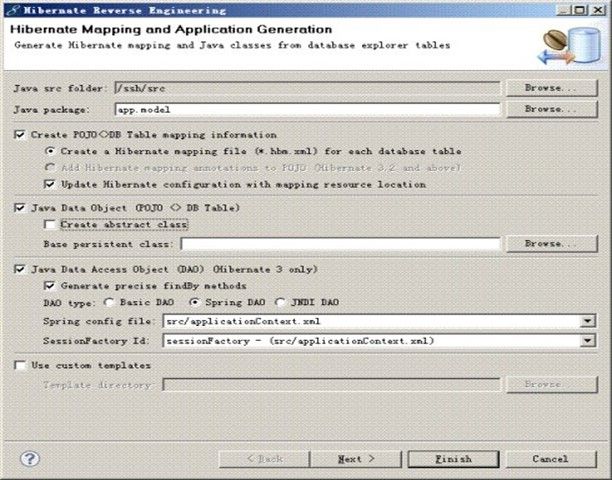Go to the Next wizard page
The height and width of the screenshot is (480, 612).
click(x=356, y=459)
